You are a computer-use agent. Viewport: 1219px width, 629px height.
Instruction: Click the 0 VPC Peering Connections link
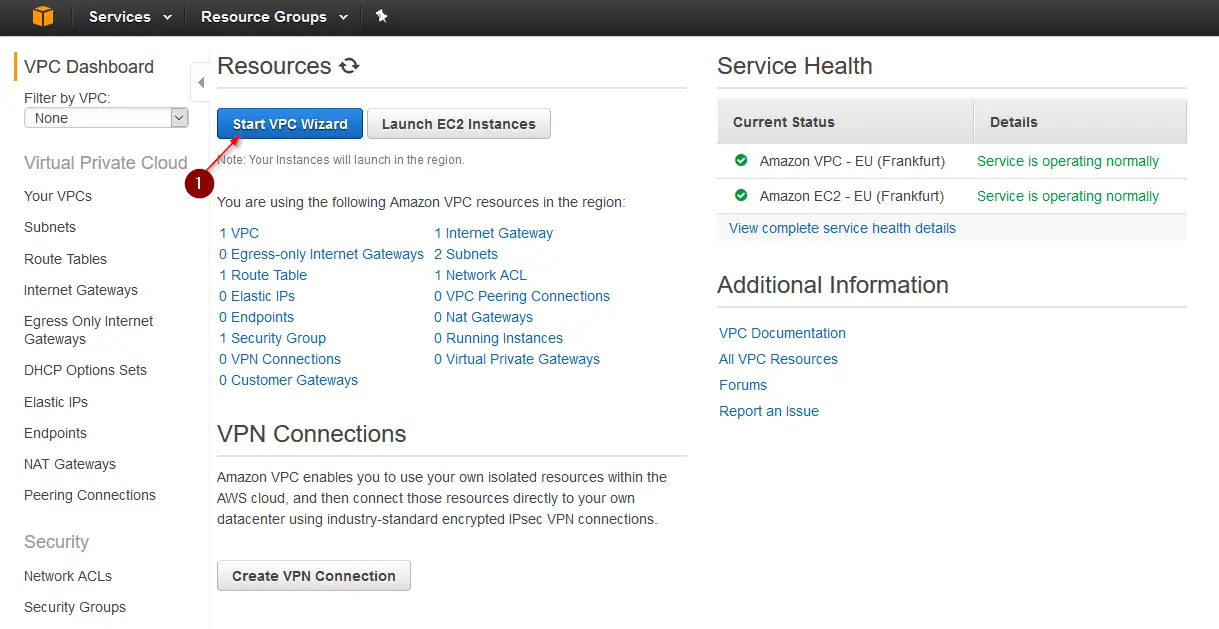tap(522, 296)
